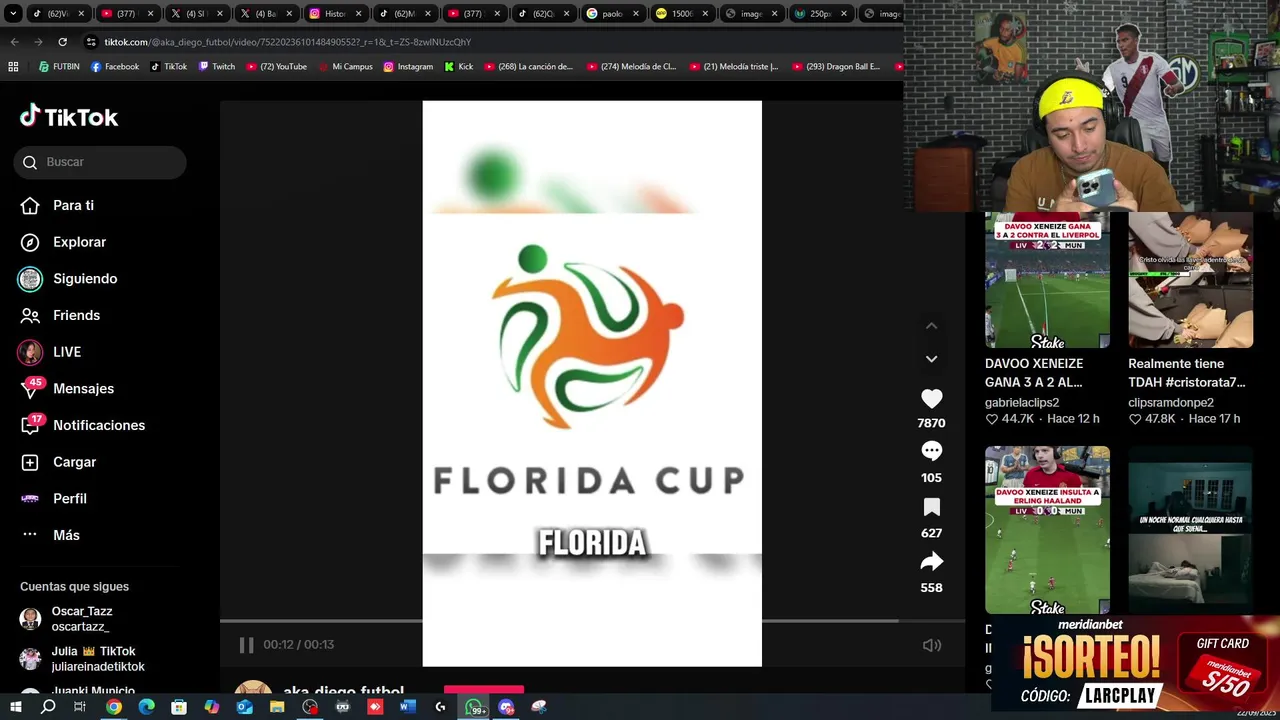The width and height of the screenshot is (1280, 720).
Task: Open Discord from taskbar
Action: pos(506,707)
